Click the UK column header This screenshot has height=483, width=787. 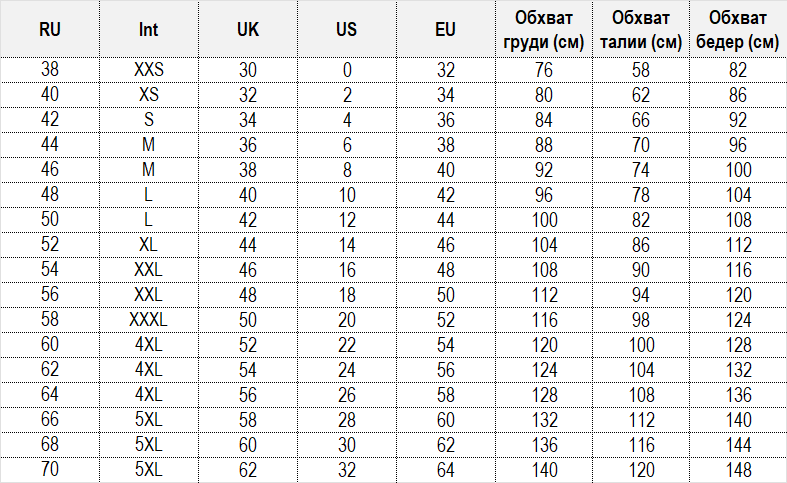(248, 29)
